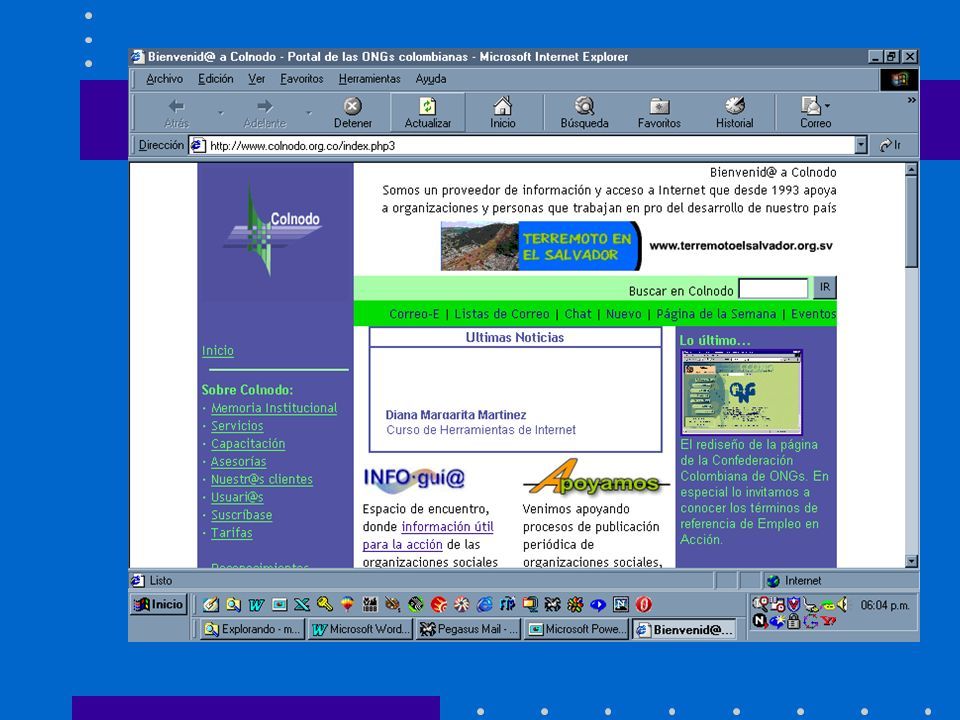Click the hot air balloon quick launch icon
This screenshot has width=960, height=720.
(x=347, y=605)
